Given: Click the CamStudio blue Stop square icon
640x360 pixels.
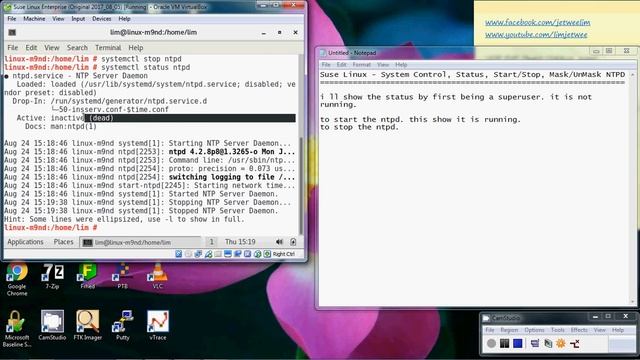Looking at the screenshot, I should click(x=518, y=343).
